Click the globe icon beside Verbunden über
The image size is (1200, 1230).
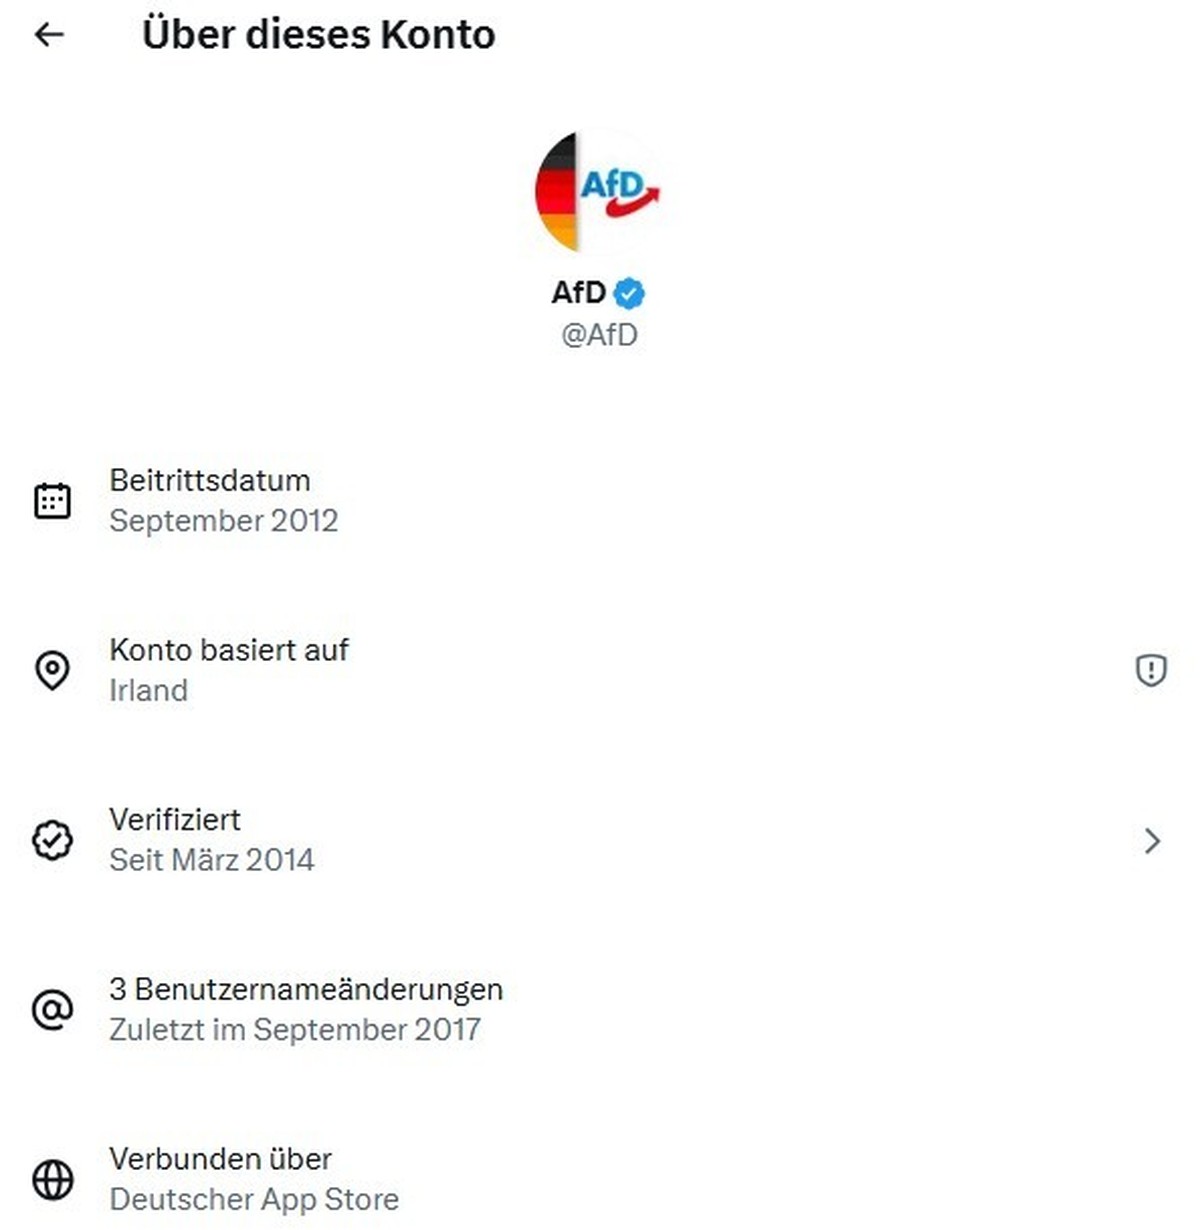(x=52, y=1180)
